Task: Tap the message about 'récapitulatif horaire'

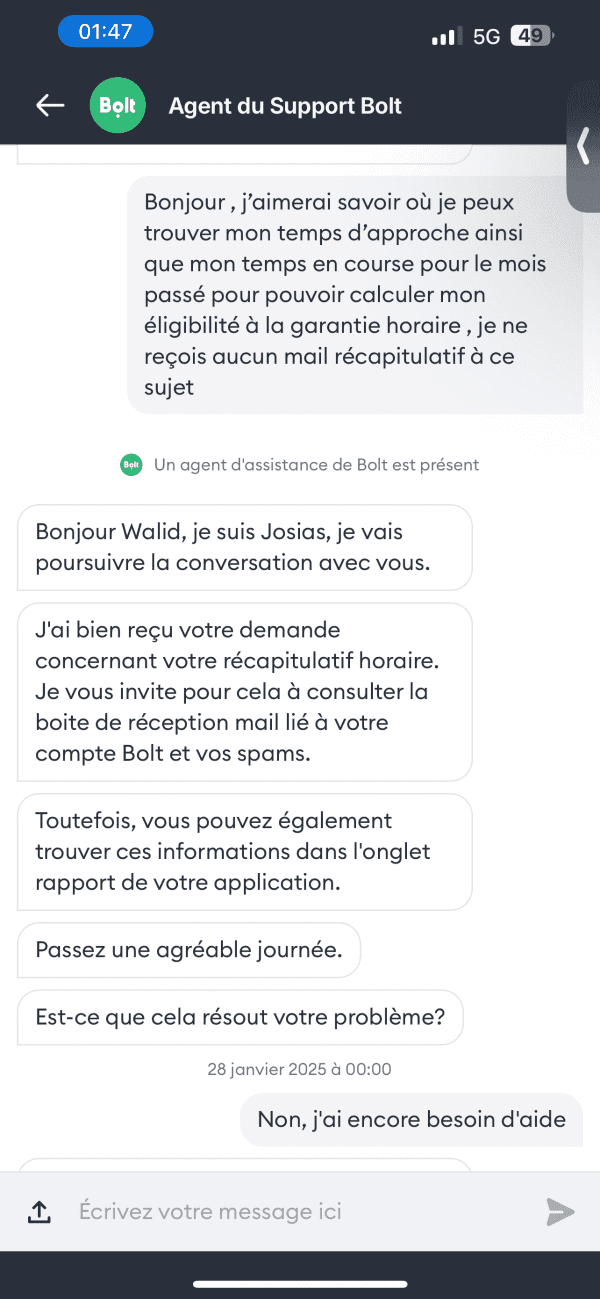Action: click(x=245, y=692)
